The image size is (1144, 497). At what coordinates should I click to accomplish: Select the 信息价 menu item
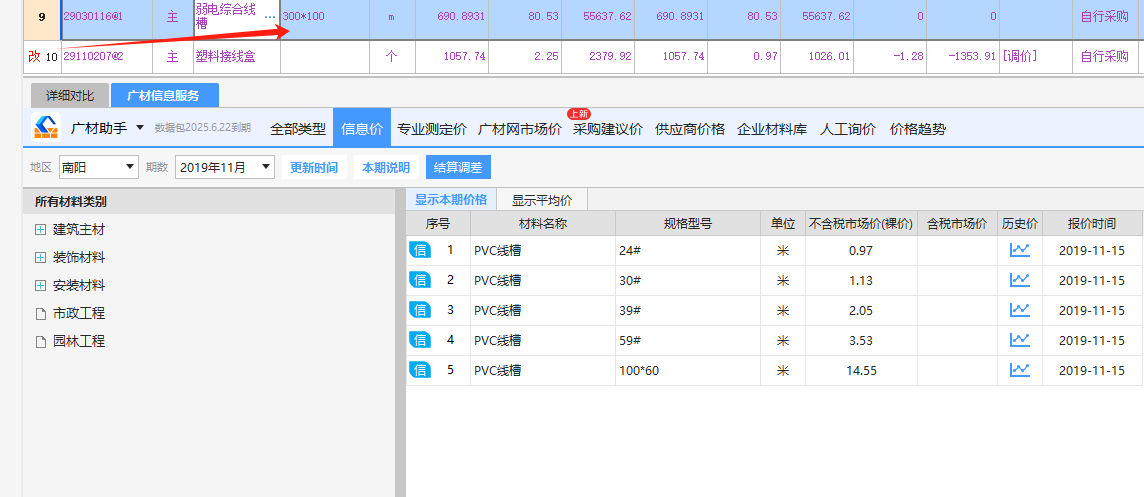click(362, 129)
